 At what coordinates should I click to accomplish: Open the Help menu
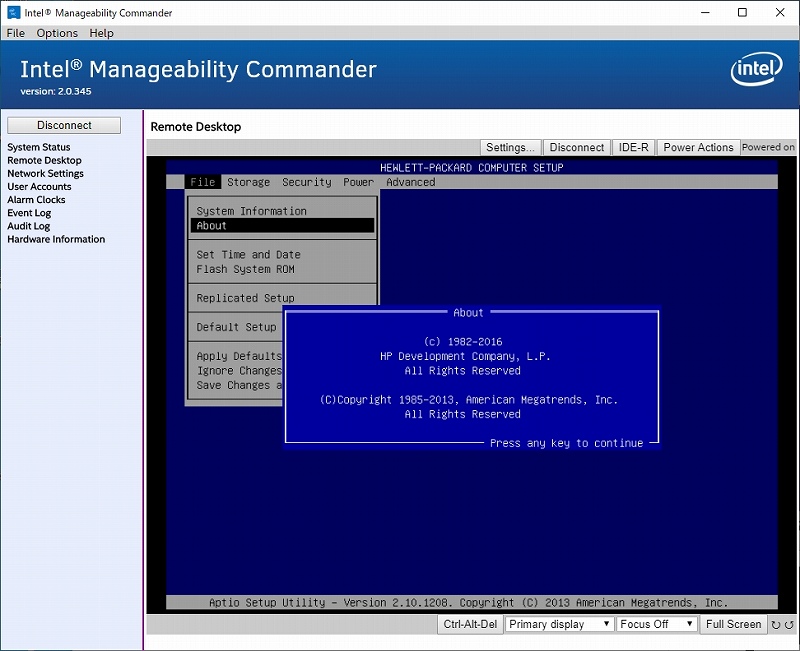102,33
